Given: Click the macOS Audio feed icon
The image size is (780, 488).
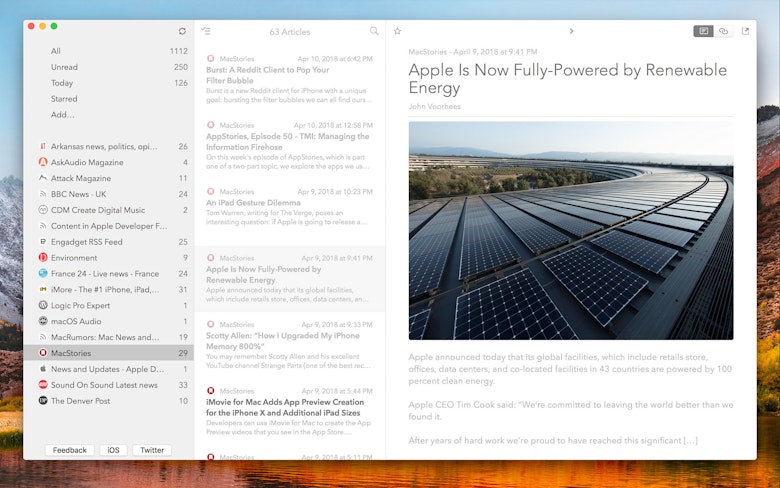Looking at the screenshot, I should tap(43, 321).
